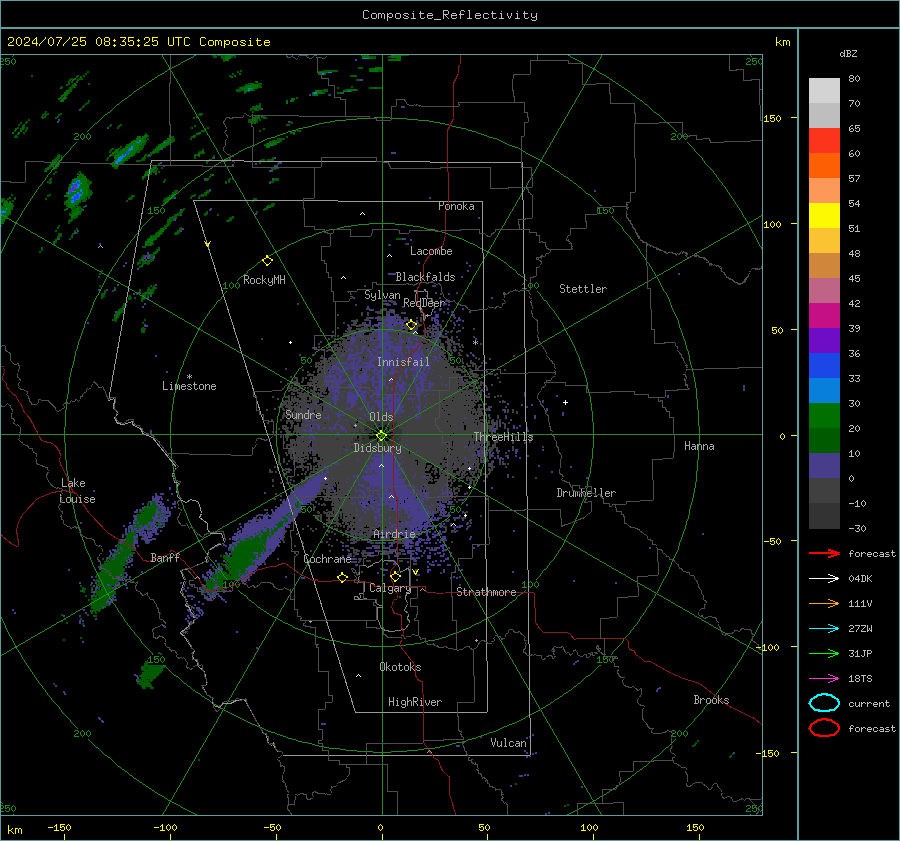Select the green 20 dBZ color swatch
This screenshot has height=841, width=900.
click(824, 415)
